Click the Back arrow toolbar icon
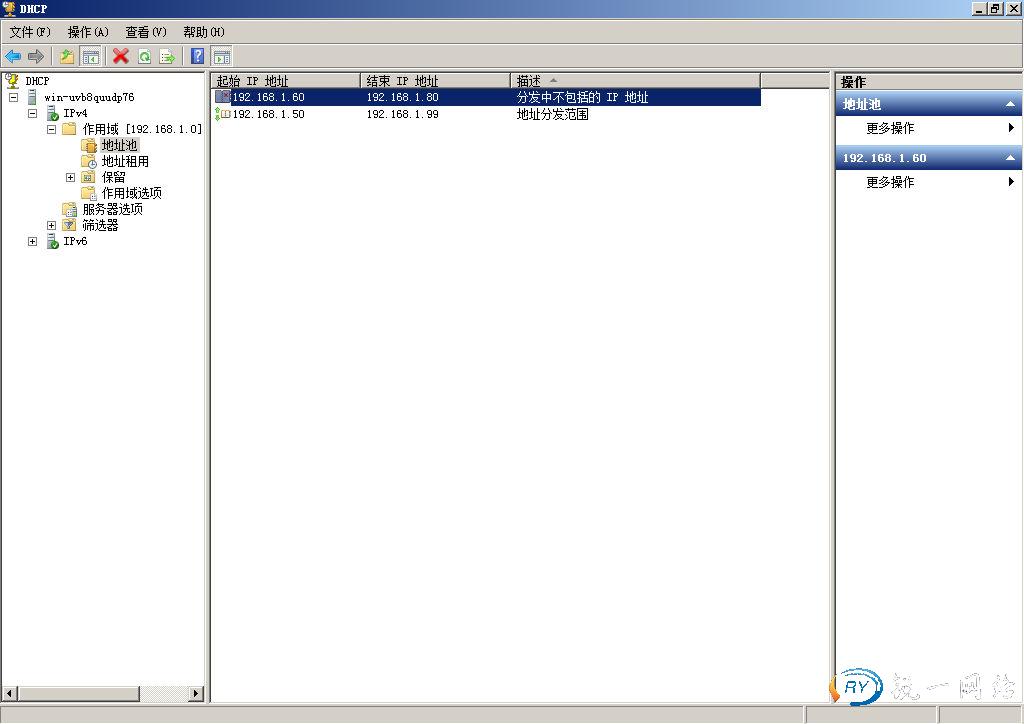 [13, 56]
